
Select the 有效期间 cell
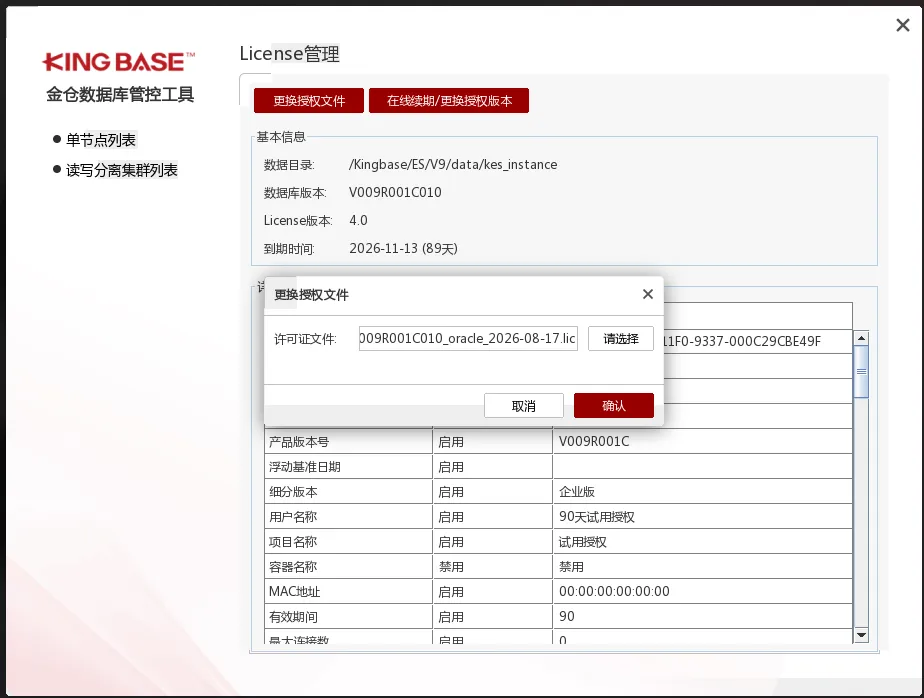pyautogui.click(x=348, y=616)
